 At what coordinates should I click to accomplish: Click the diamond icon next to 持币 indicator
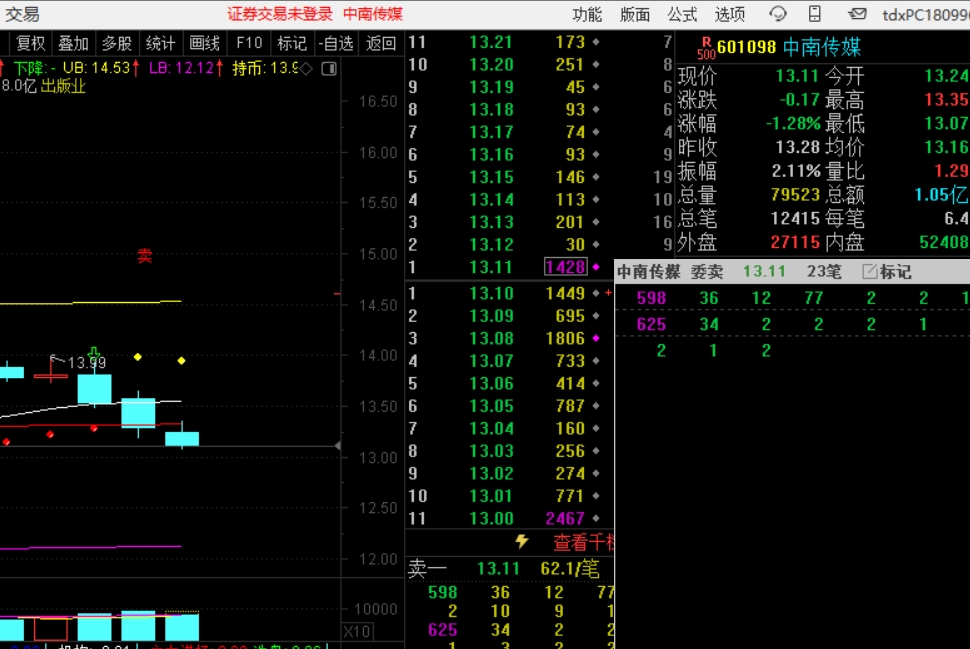(306, 68)
